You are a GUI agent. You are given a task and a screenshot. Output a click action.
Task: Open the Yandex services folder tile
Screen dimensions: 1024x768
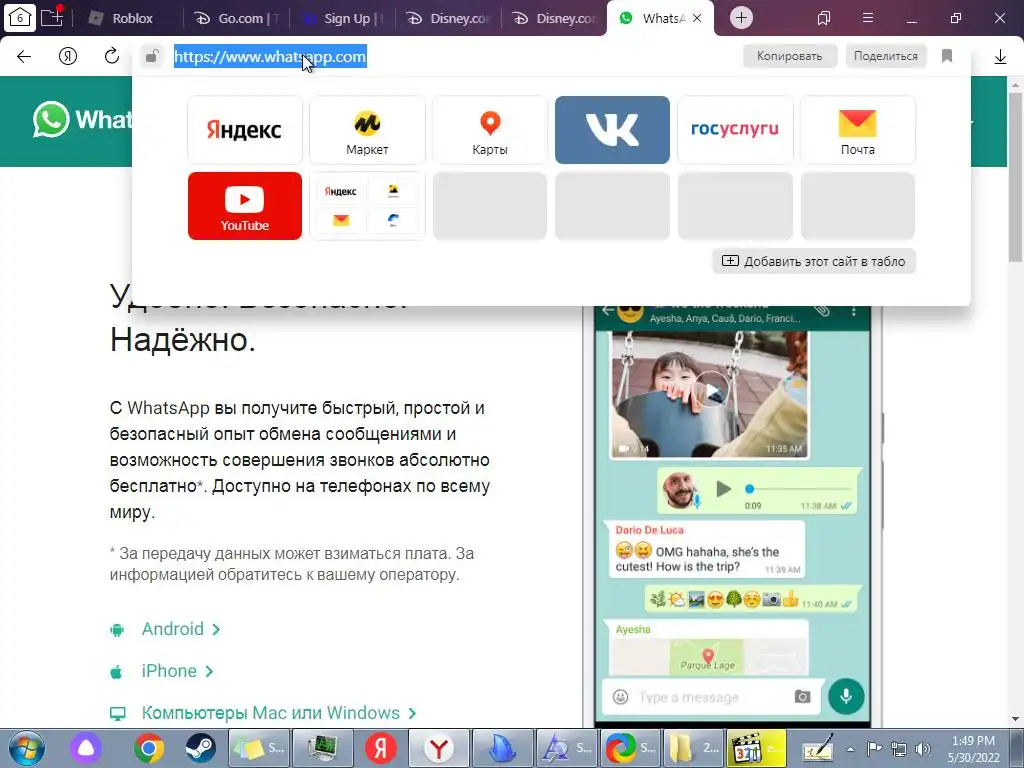[x=367, y=206]
